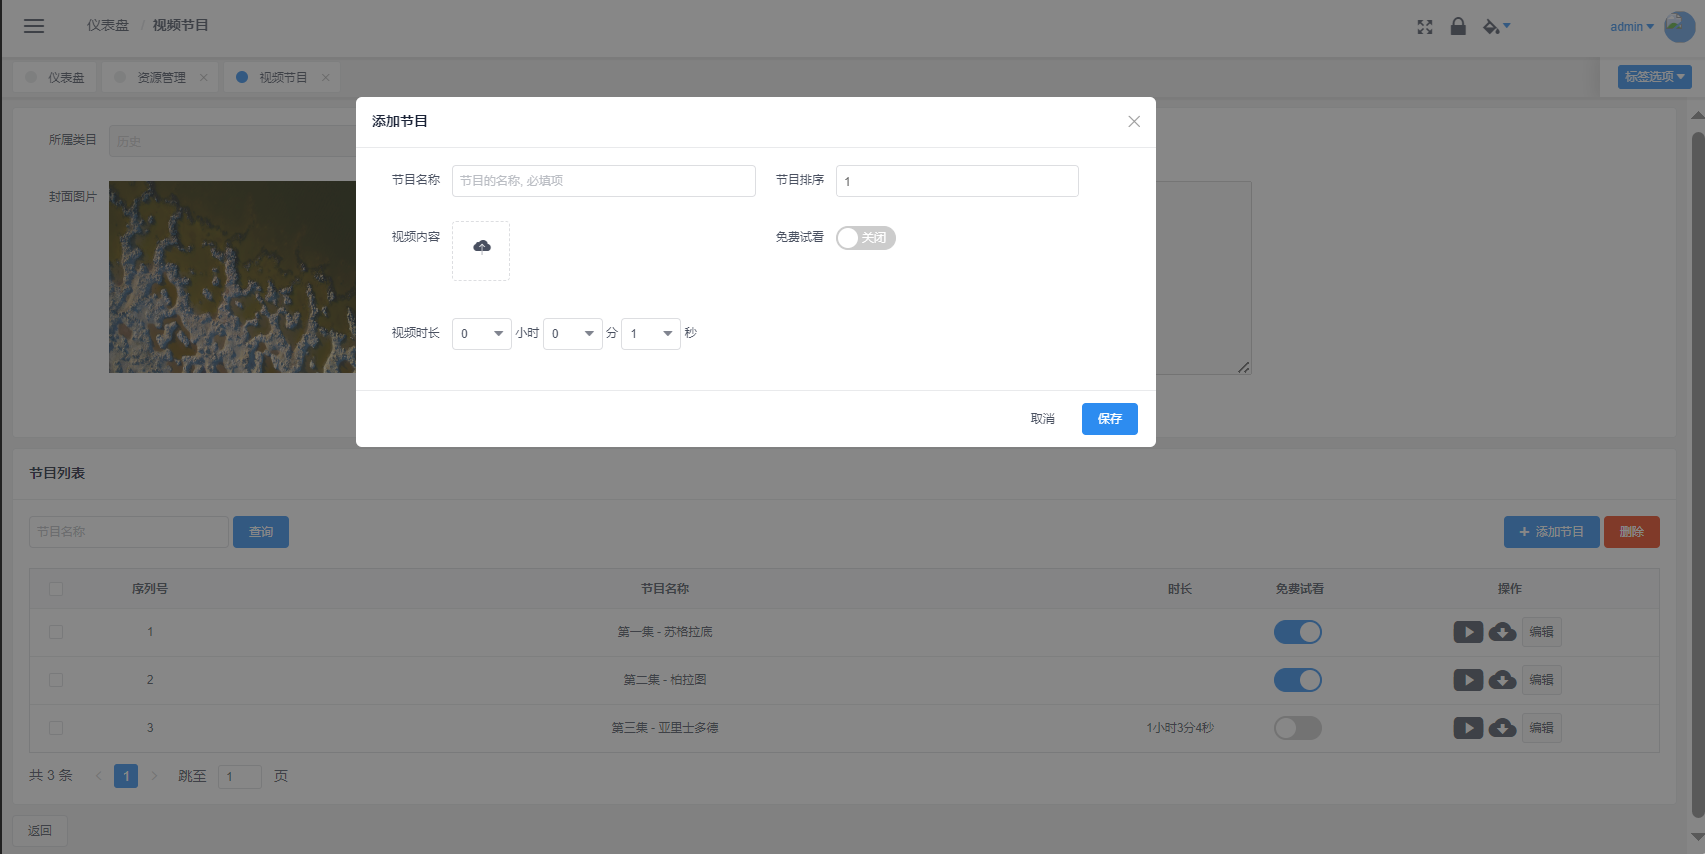Open the 标签选项 dropdown
Viewport: 1705px width, 854px height.
(x=1655, y=77)
